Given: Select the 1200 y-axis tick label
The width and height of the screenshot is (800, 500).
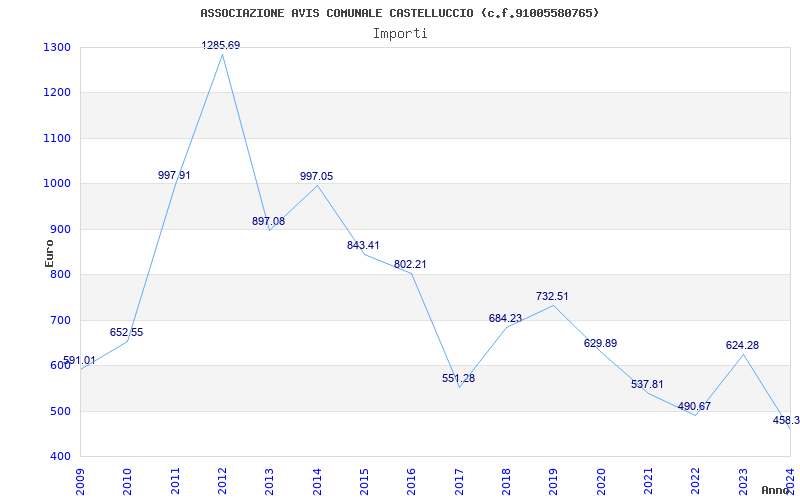Looking at the screenshot, I should (58, 93).
